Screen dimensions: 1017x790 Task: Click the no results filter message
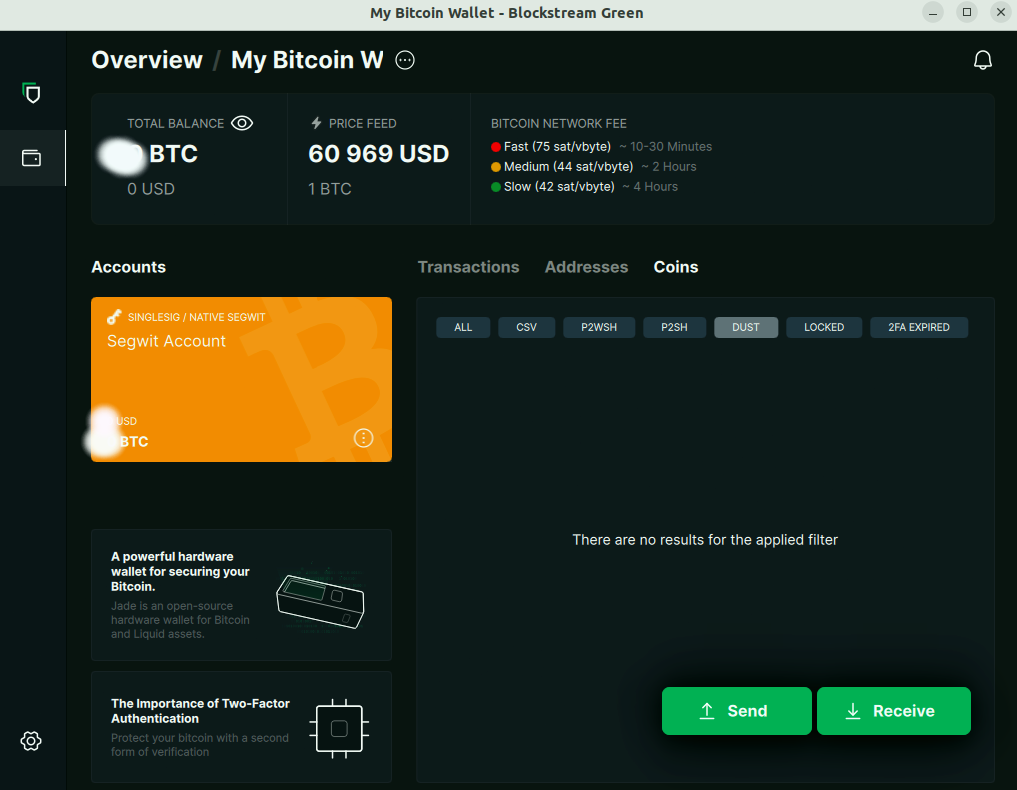[705, 540]
